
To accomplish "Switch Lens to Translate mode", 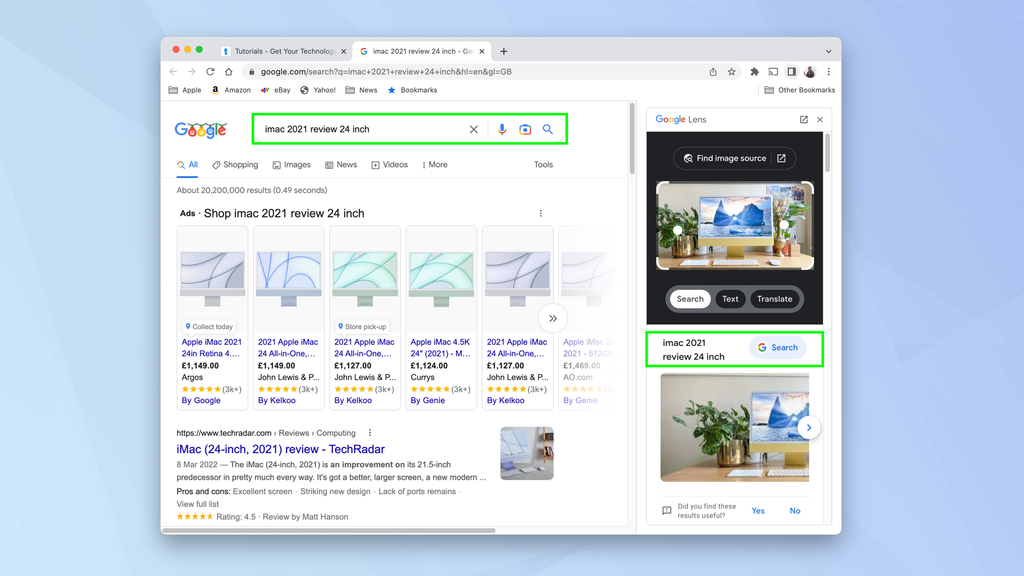I will coord(776,298).
